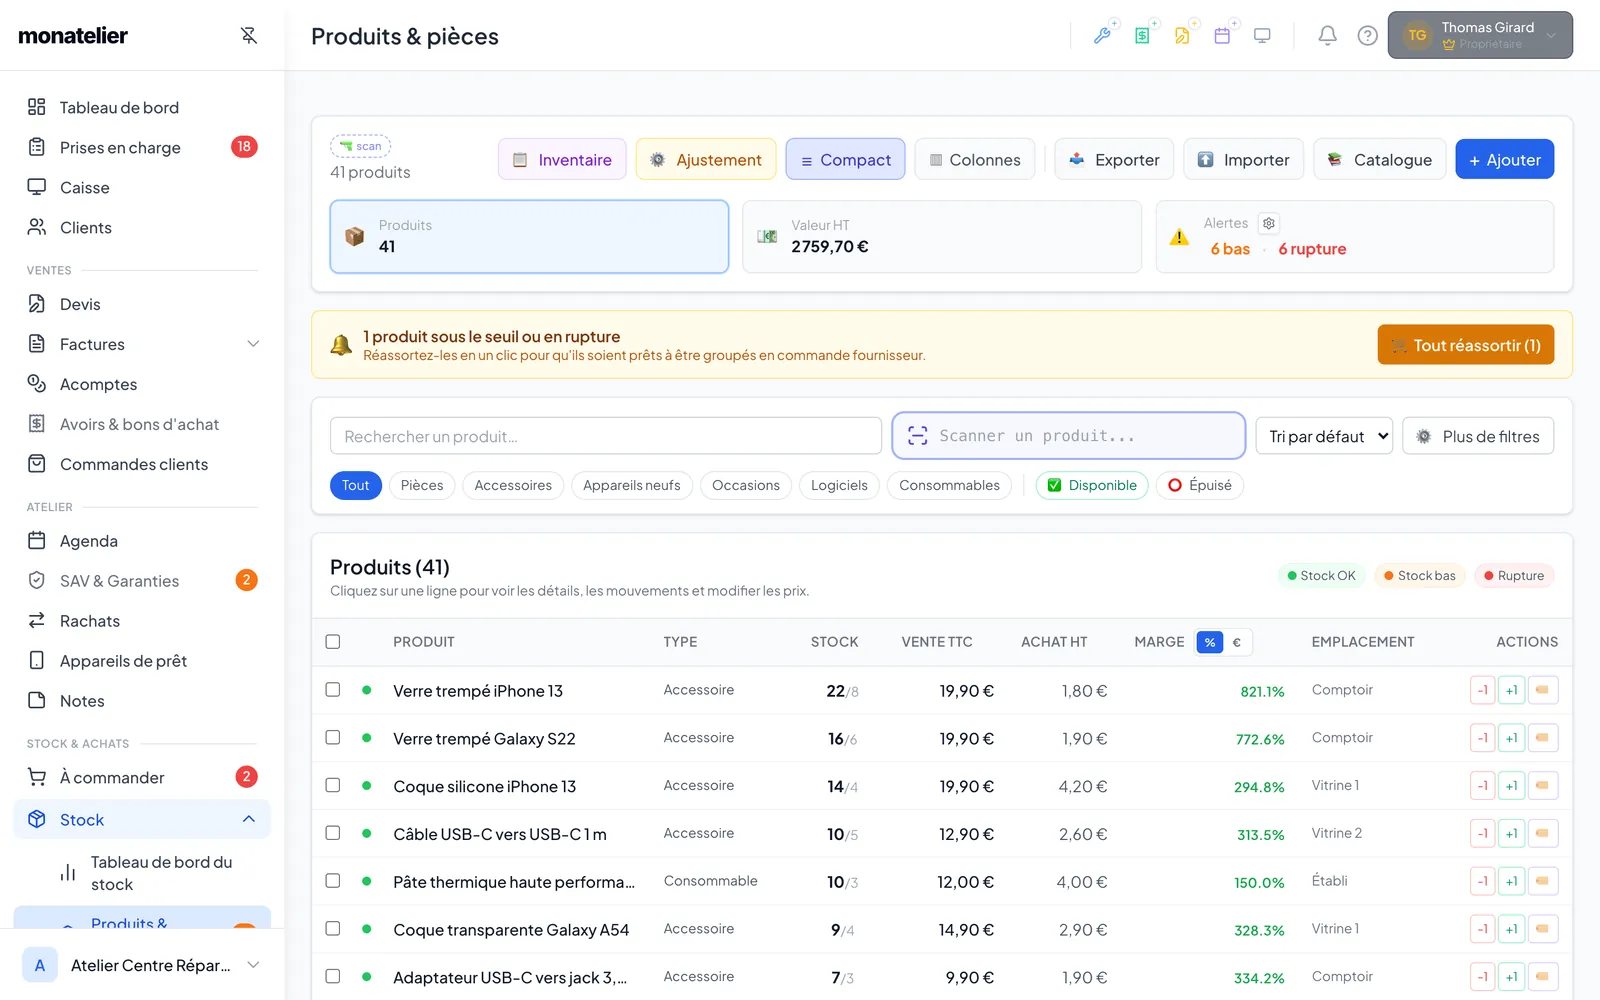Click the wrench quick-add repair icon

coord(1102,36)
